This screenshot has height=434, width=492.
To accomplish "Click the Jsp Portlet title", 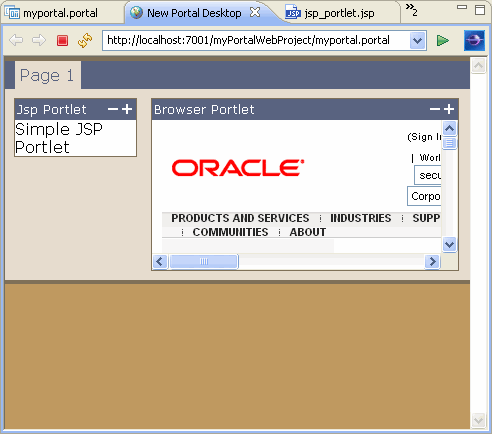I will pyautogui.click(x=51, y=110).
